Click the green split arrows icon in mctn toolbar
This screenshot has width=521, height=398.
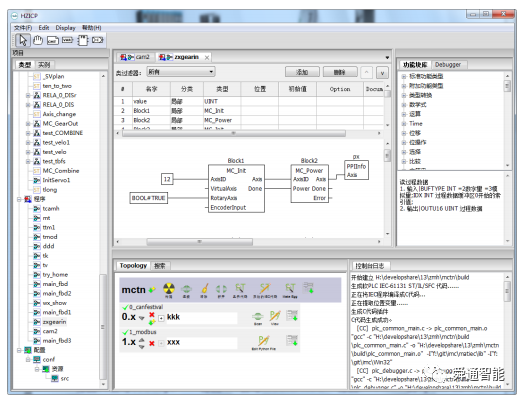[221, 289]
